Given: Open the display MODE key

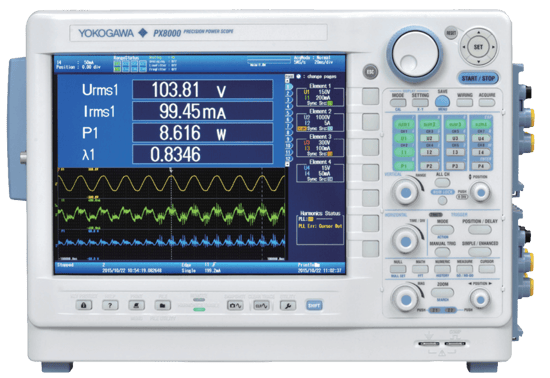Looking at the screenshot, I should (398, 103).
